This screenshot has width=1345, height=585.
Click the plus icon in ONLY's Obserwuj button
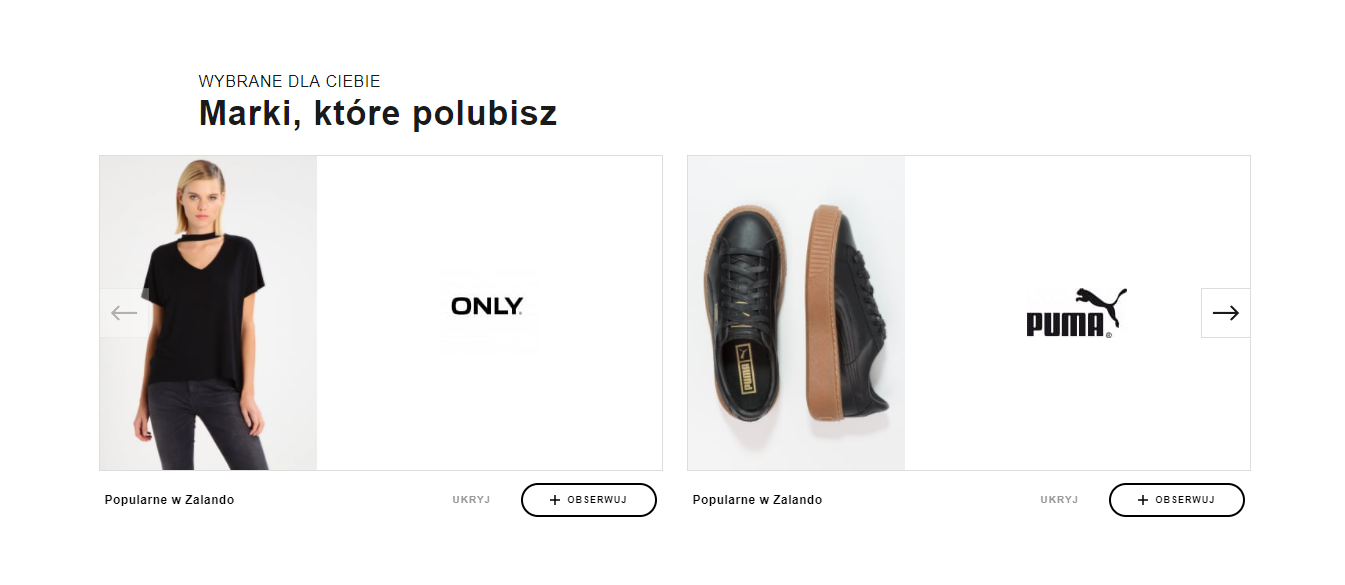tap(555, 500)
